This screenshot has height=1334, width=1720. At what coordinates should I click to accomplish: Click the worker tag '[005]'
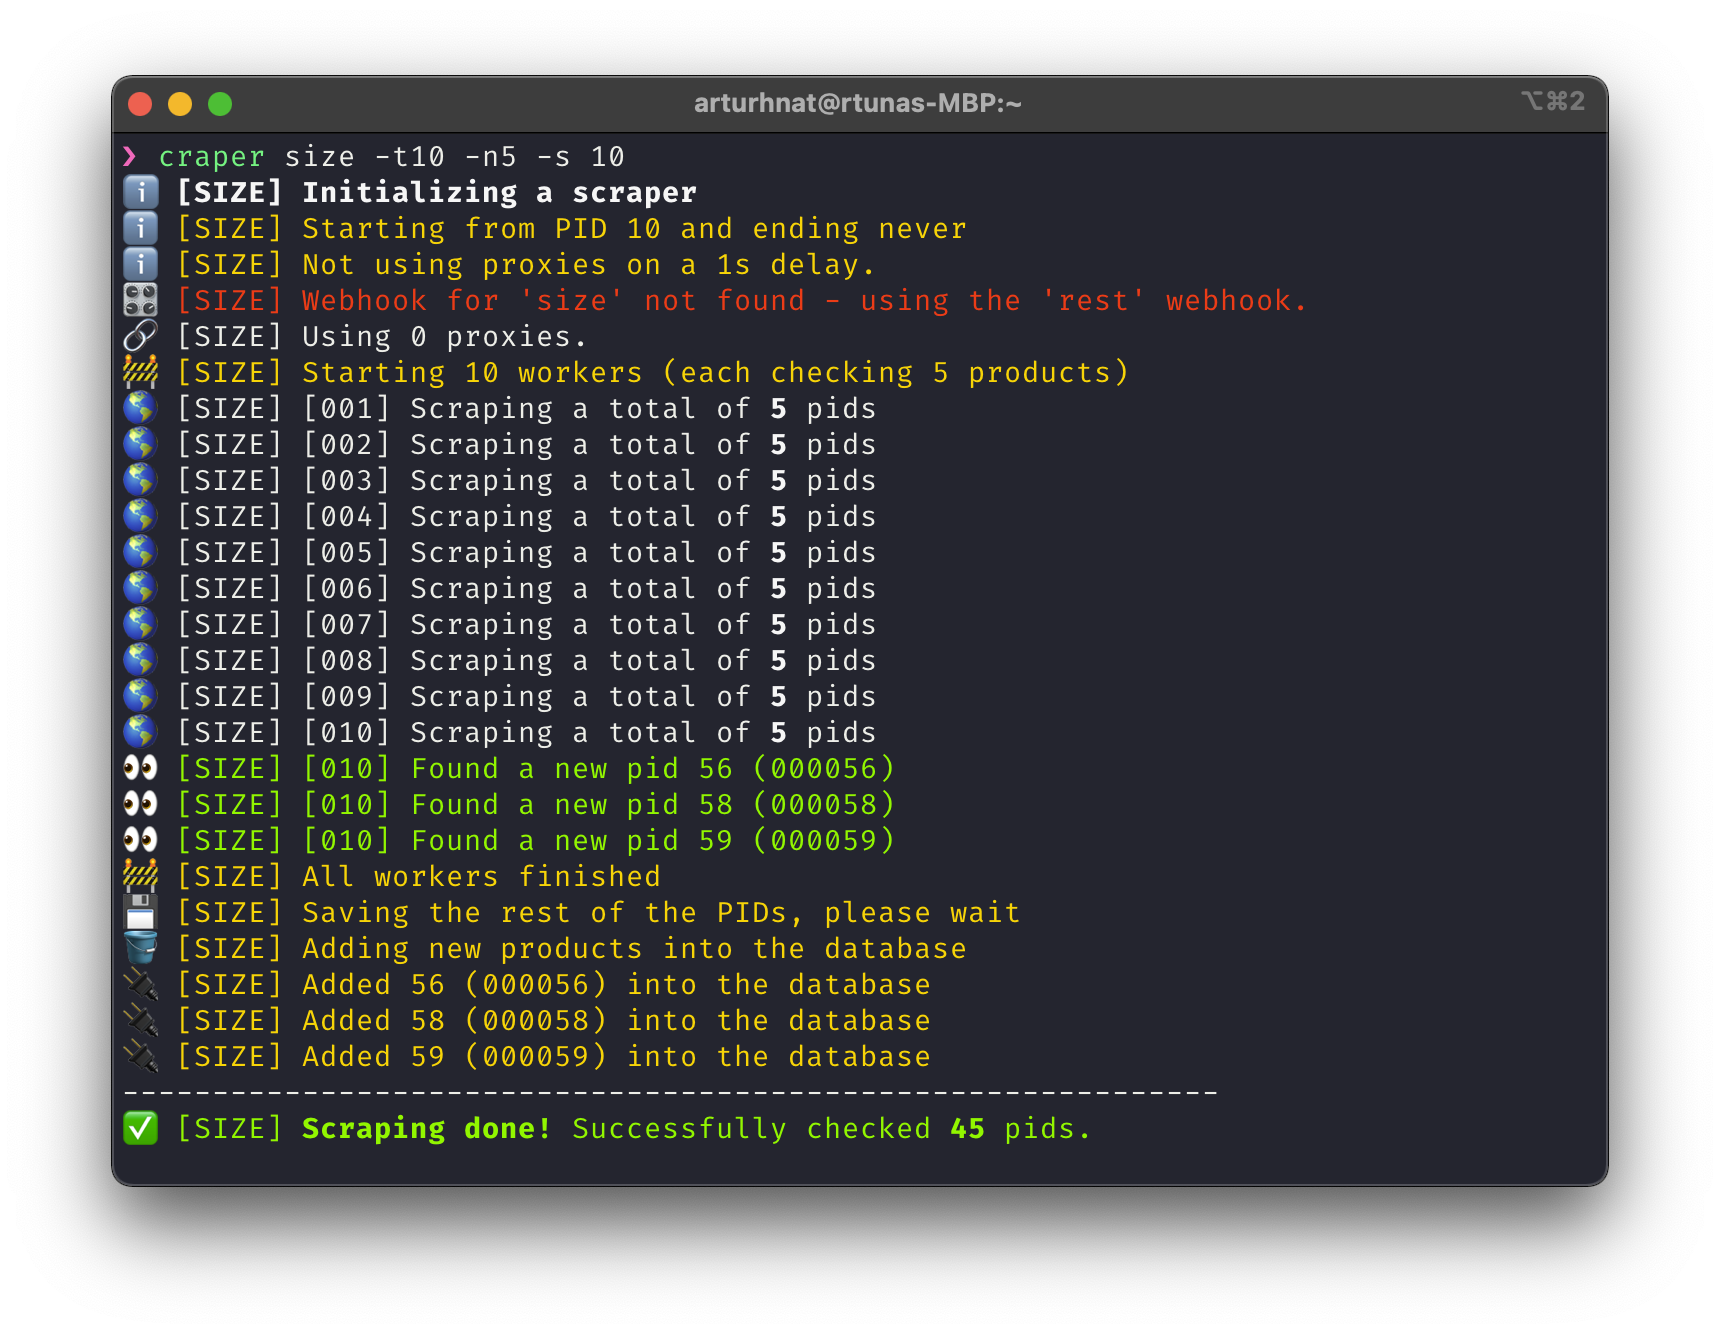(x=346, y=553)
